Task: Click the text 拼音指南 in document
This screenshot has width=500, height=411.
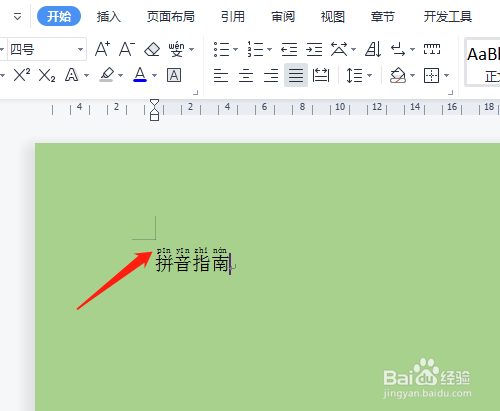Action: point(193,263)
